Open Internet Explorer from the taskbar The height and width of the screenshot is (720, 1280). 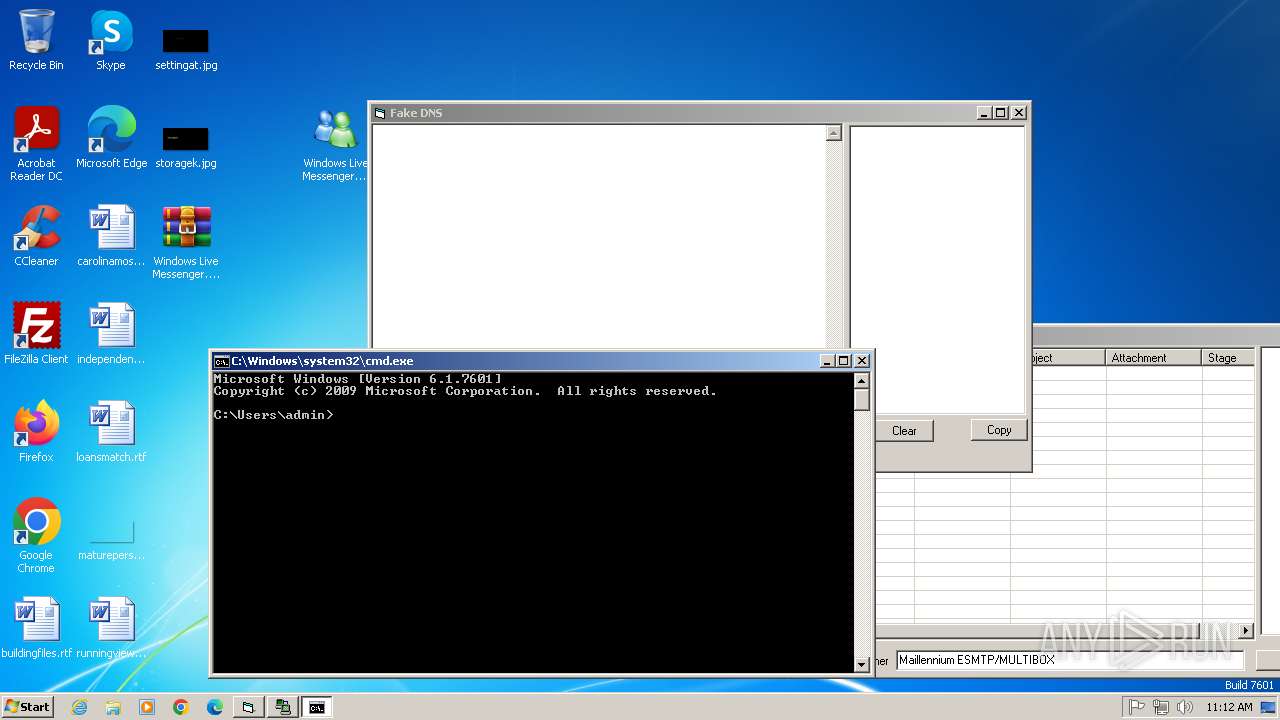click(79, 707)
